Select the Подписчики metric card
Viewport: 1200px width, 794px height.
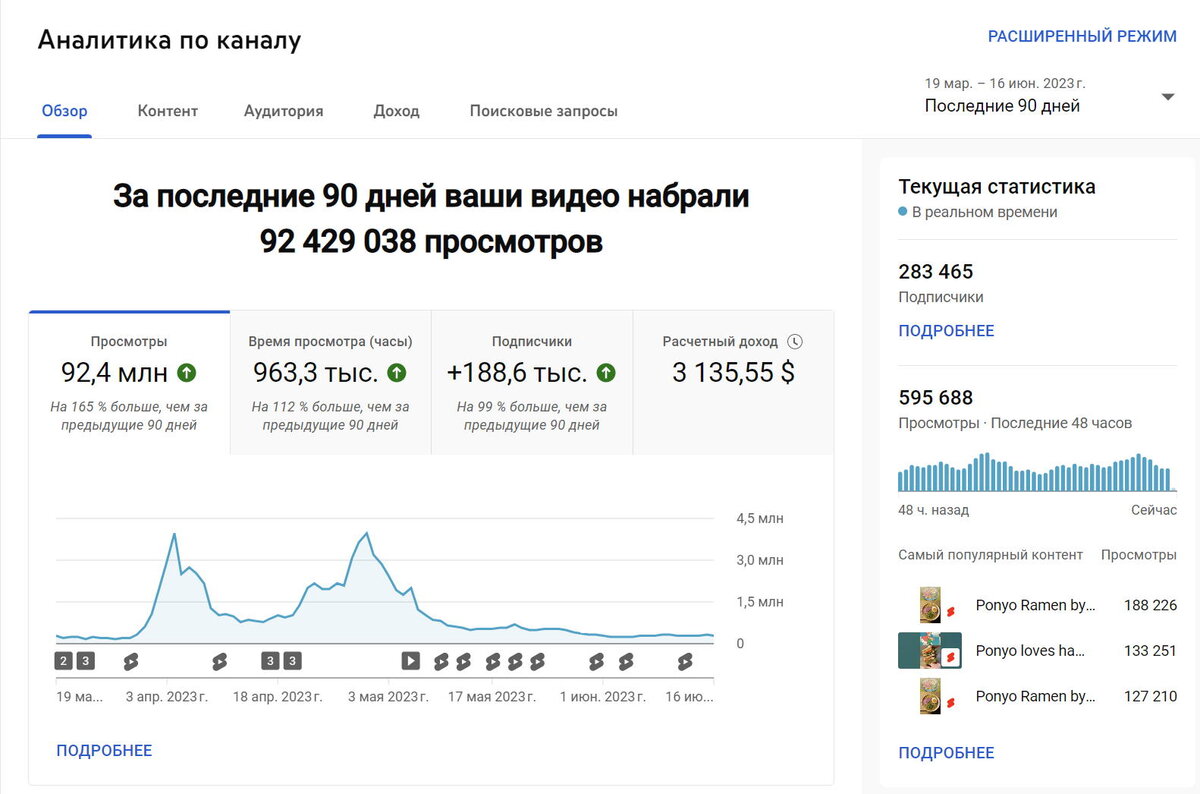(x=532, y=383)
